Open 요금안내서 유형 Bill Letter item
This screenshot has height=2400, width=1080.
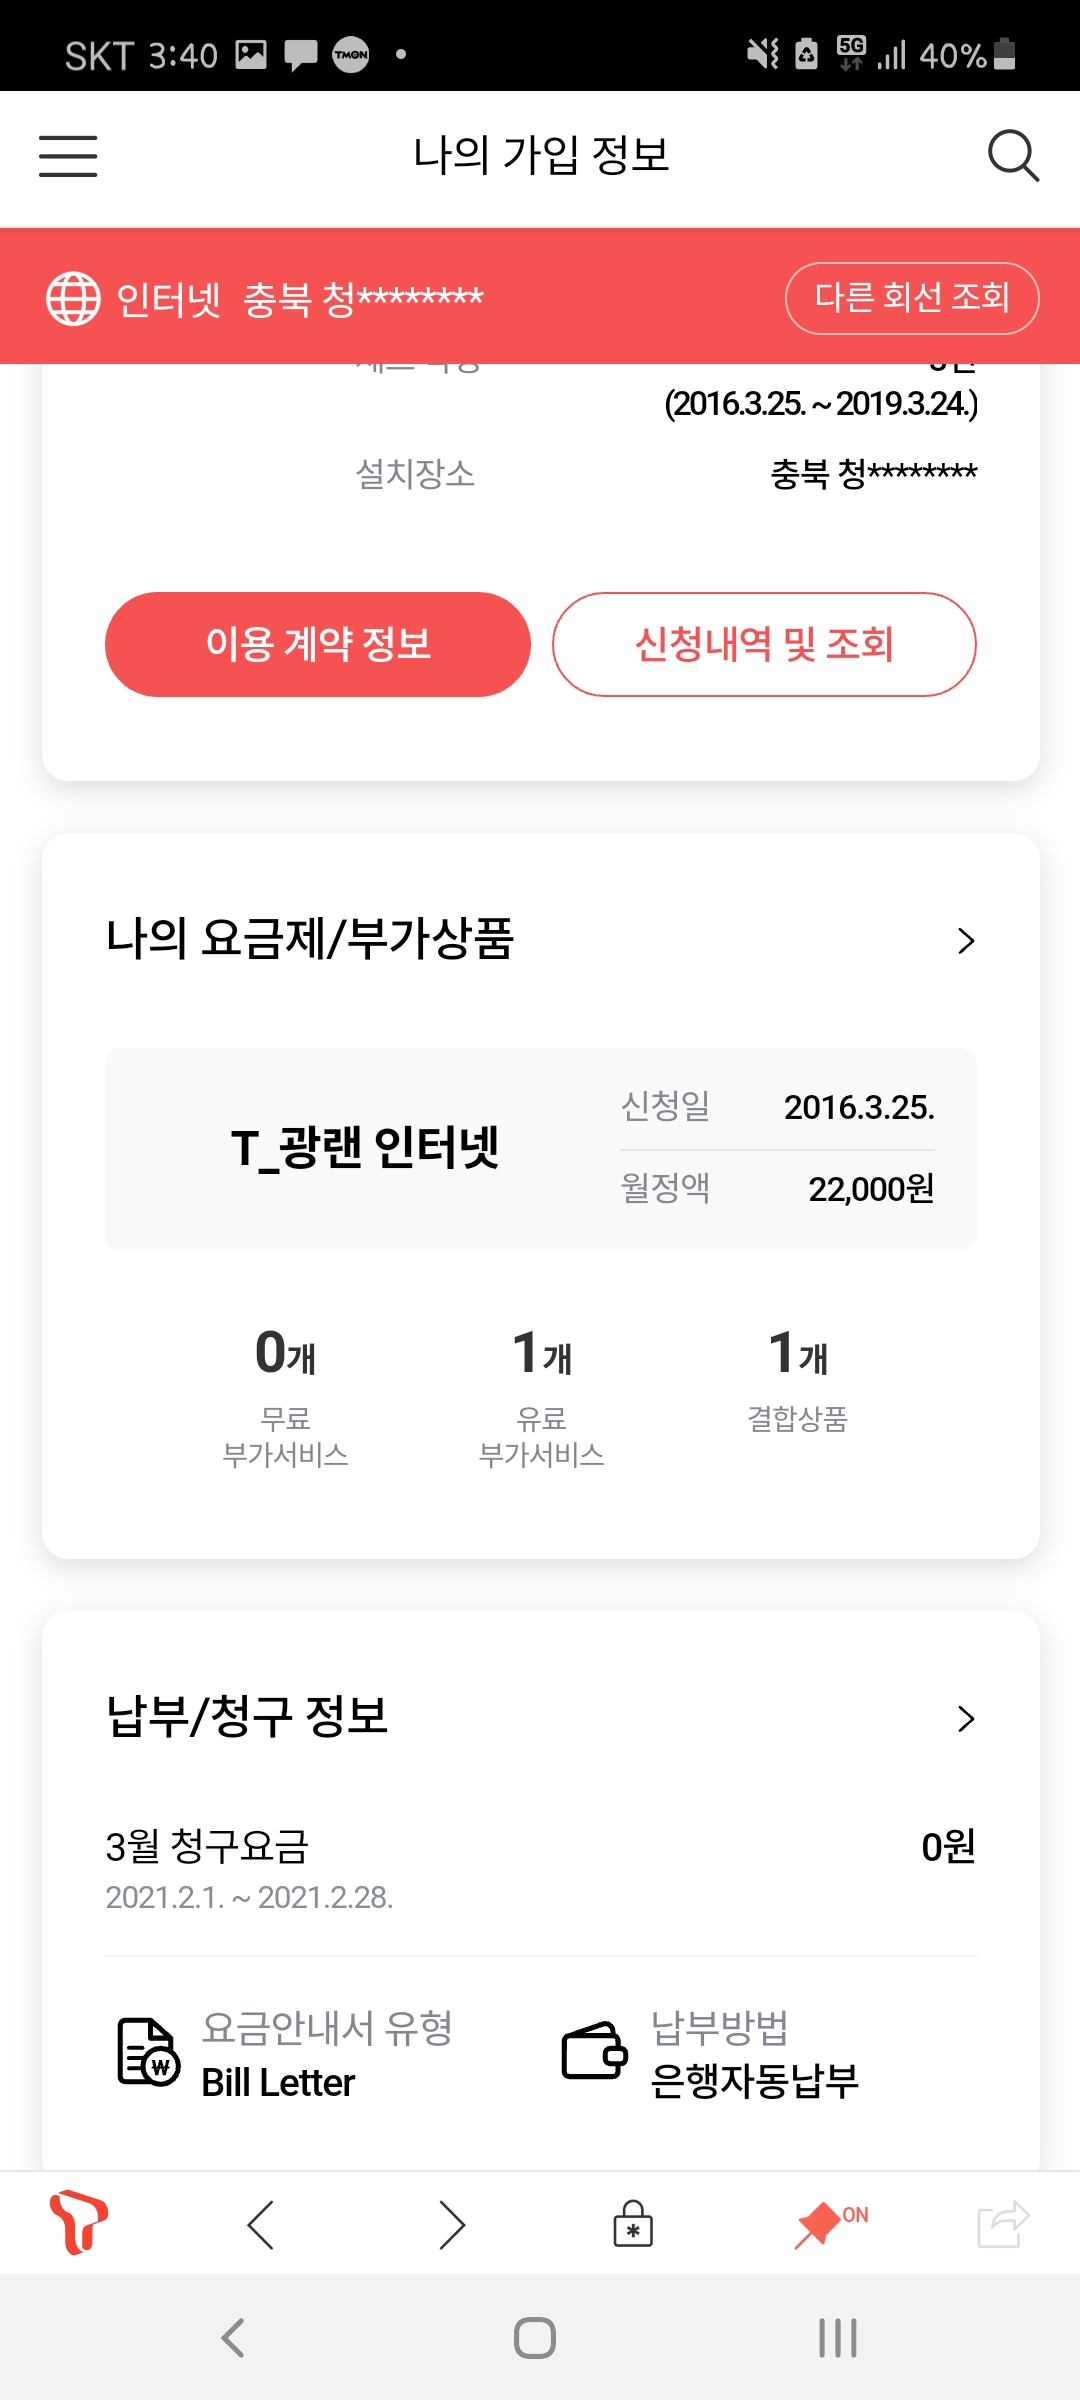pyautogui.click(x=285, y=2054)
